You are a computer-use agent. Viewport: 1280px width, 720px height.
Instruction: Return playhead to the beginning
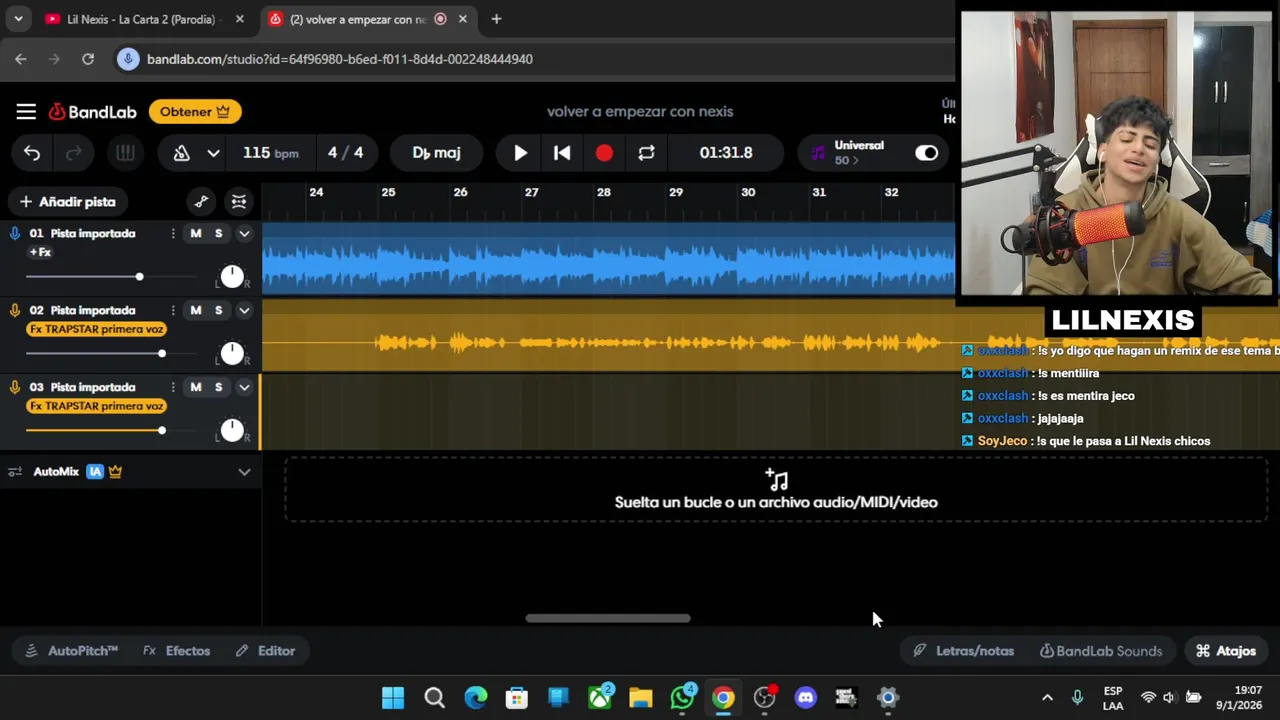pos(562,153)
